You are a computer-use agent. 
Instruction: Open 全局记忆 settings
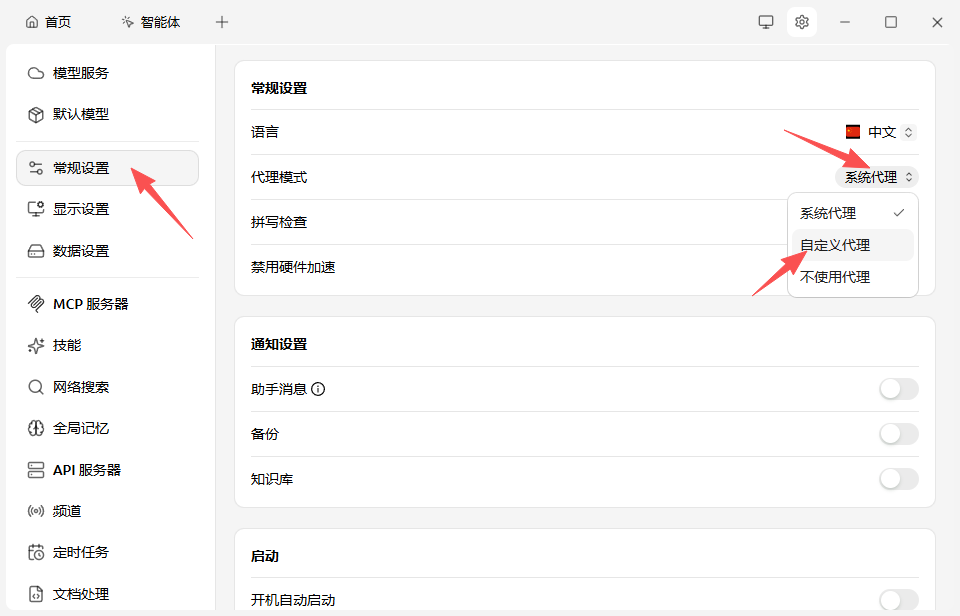(107, 428)
